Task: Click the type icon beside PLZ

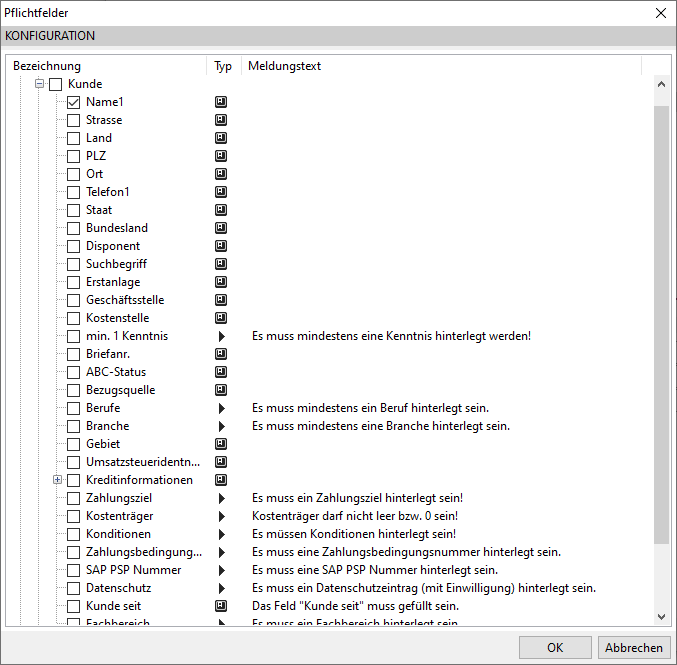Action: (x=221, y=156)
